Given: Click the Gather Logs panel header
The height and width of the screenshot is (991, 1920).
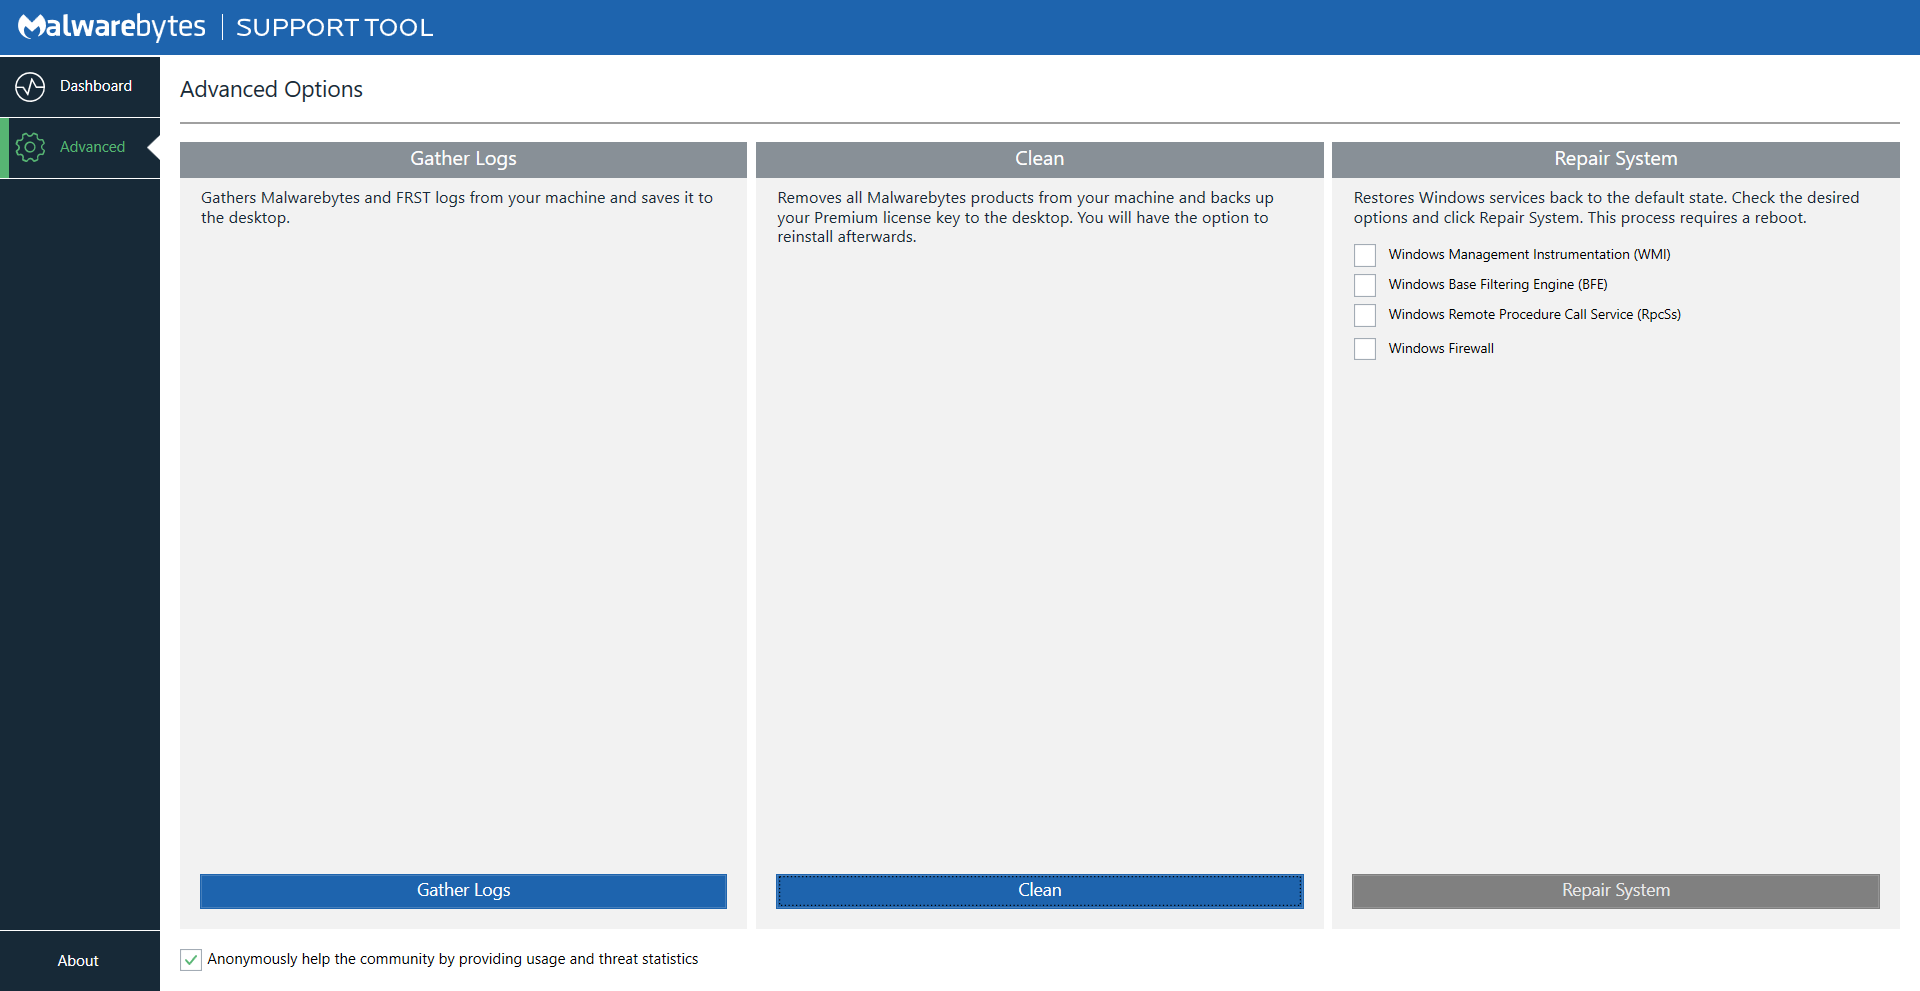Looking at the screenshot, I should click(463, 159).
